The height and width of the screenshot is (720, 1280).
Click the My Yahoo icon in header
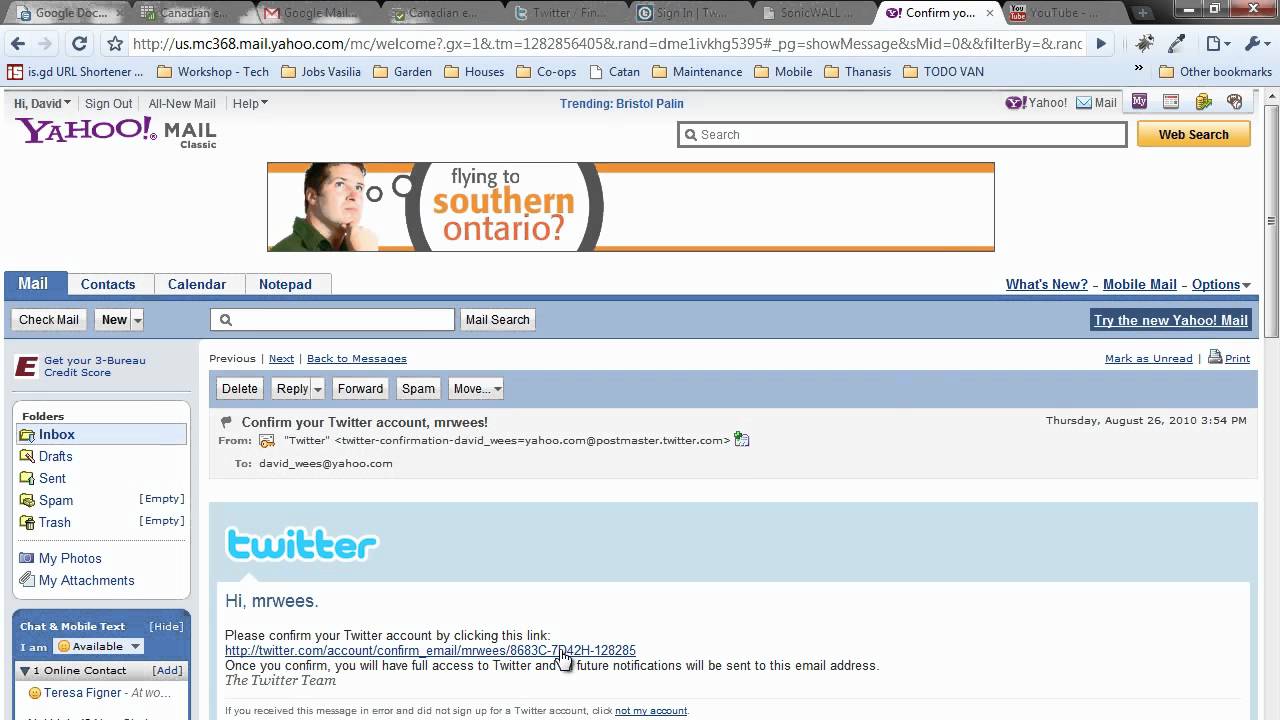(x=1140, y=102)
